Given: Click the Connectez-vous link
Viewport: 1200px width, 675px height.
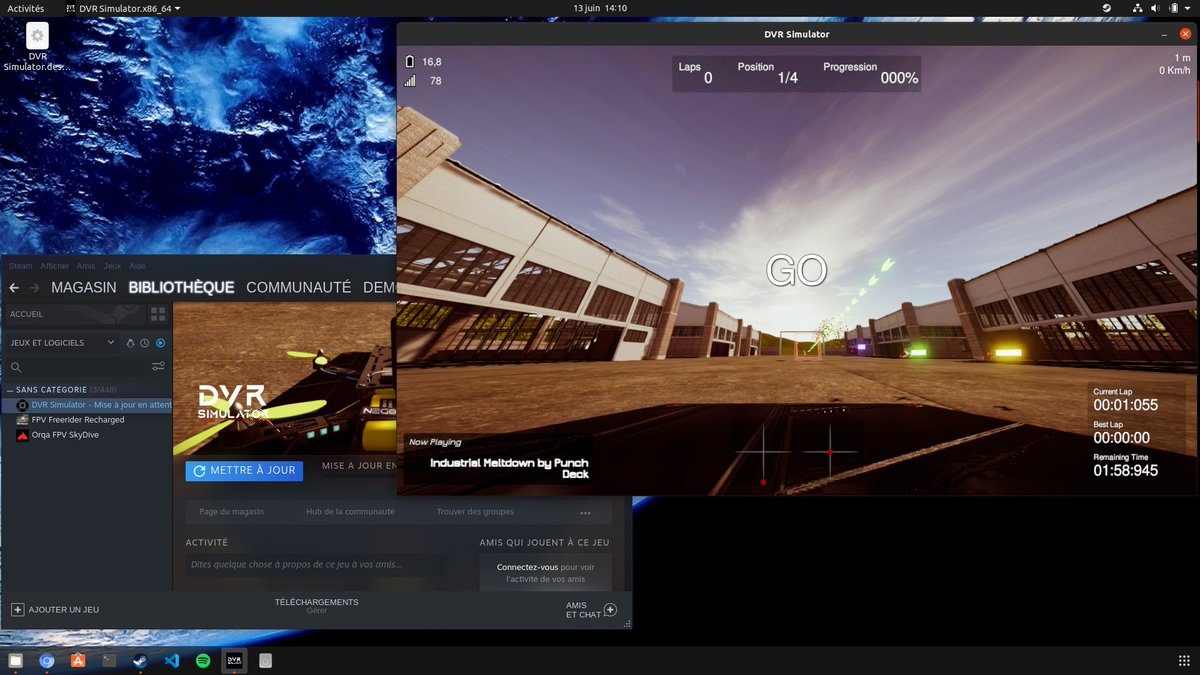Looking at the screenshot, I should click(527, 567).
